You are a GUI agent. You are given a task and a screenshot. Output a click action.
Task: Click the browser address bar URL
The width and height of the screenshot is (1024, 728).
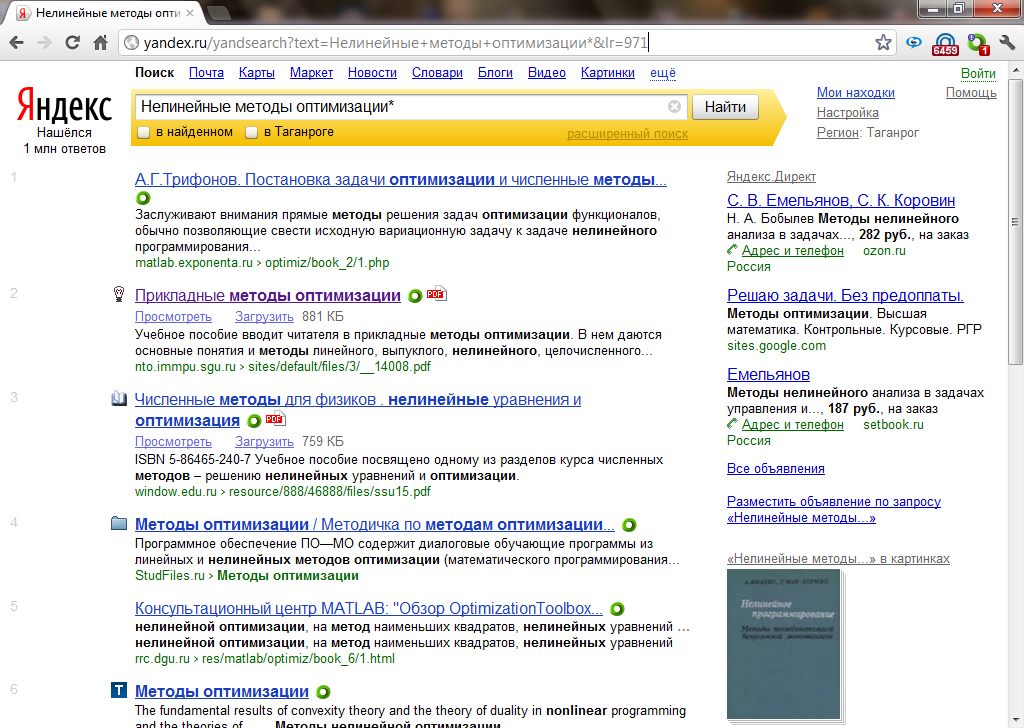point(395,43)
